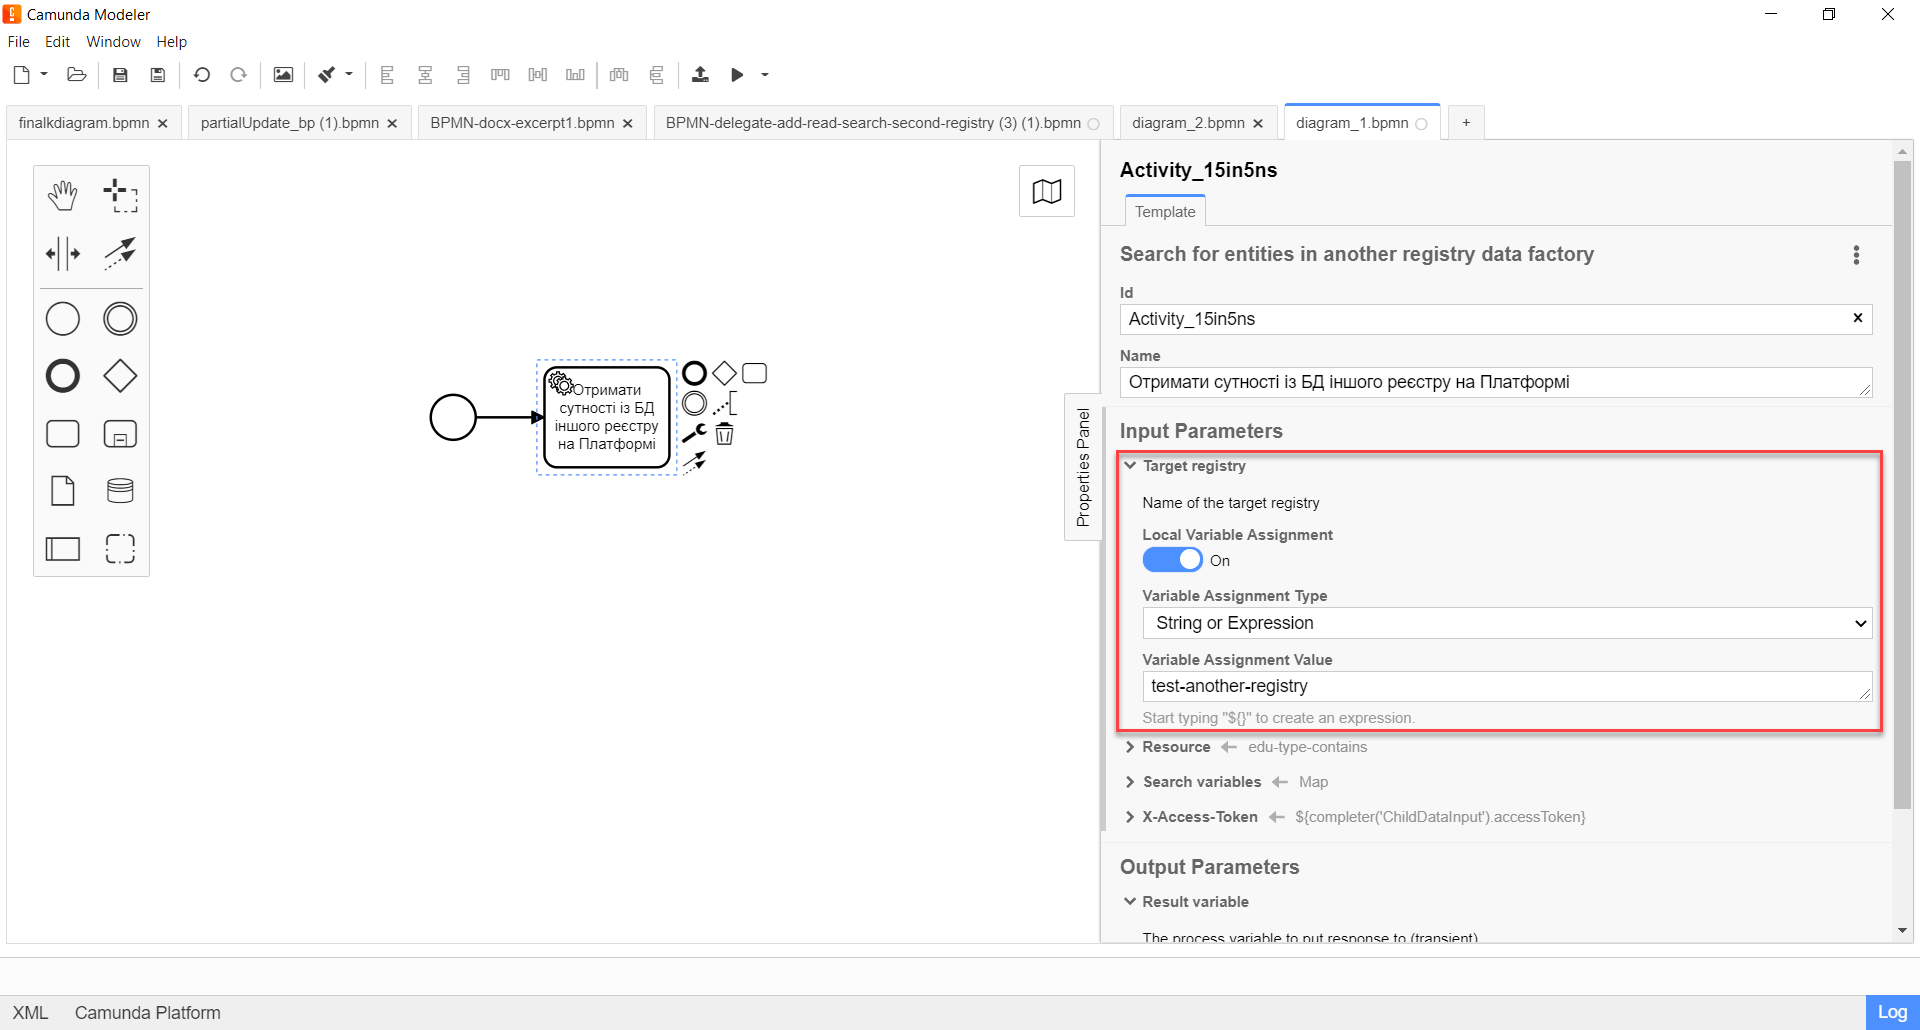Undo the last action
Screen dimensions: 1920x1030
(202, 75)
